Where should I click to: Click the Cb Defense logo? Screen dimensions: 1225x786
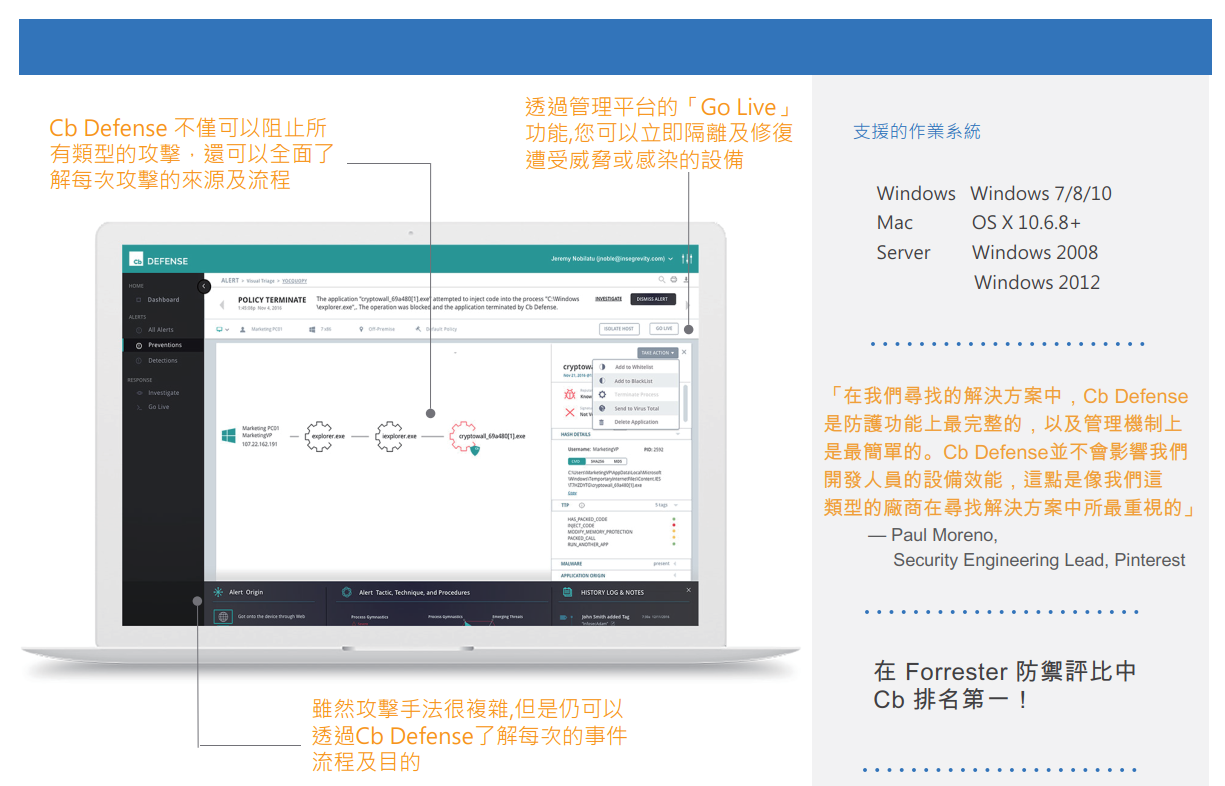[158, 261]
